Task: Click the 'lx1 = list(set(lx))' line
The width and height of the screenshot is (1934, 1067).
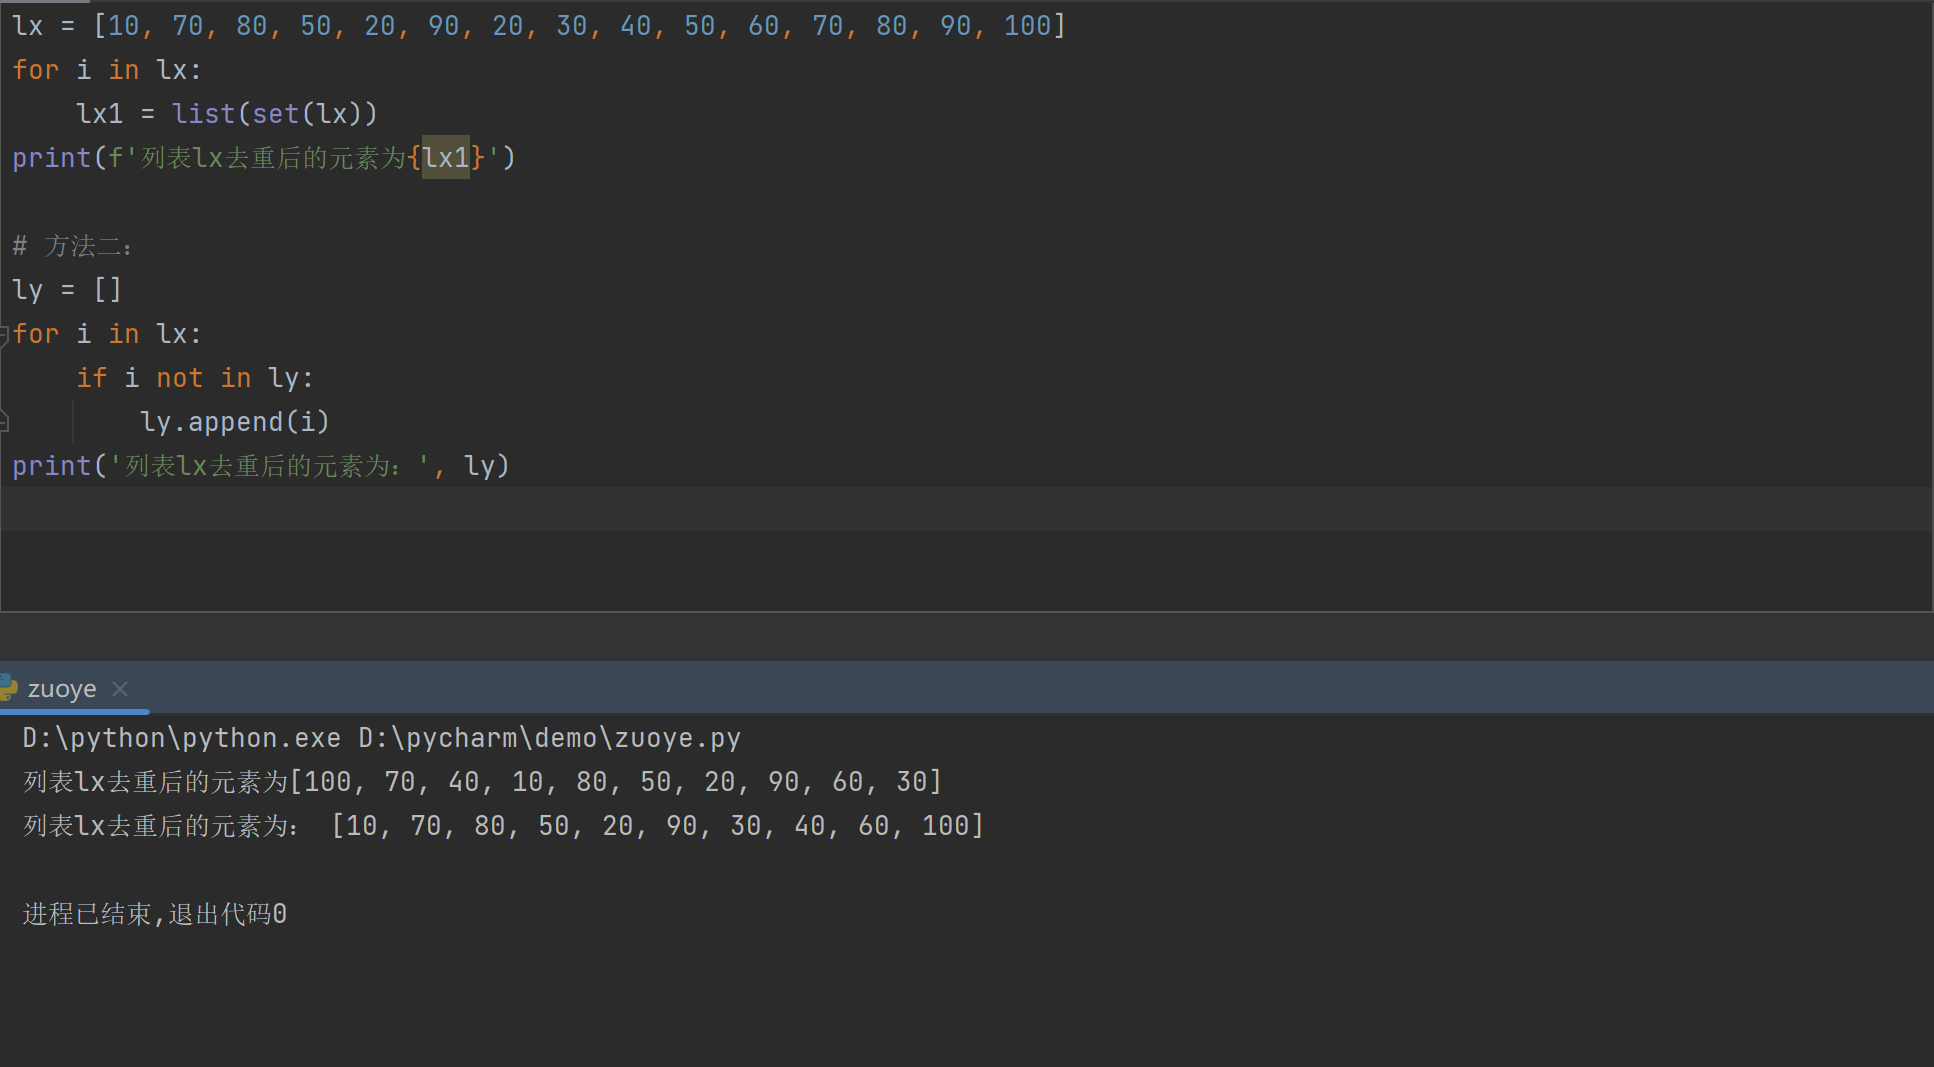Action: [227, 114]
